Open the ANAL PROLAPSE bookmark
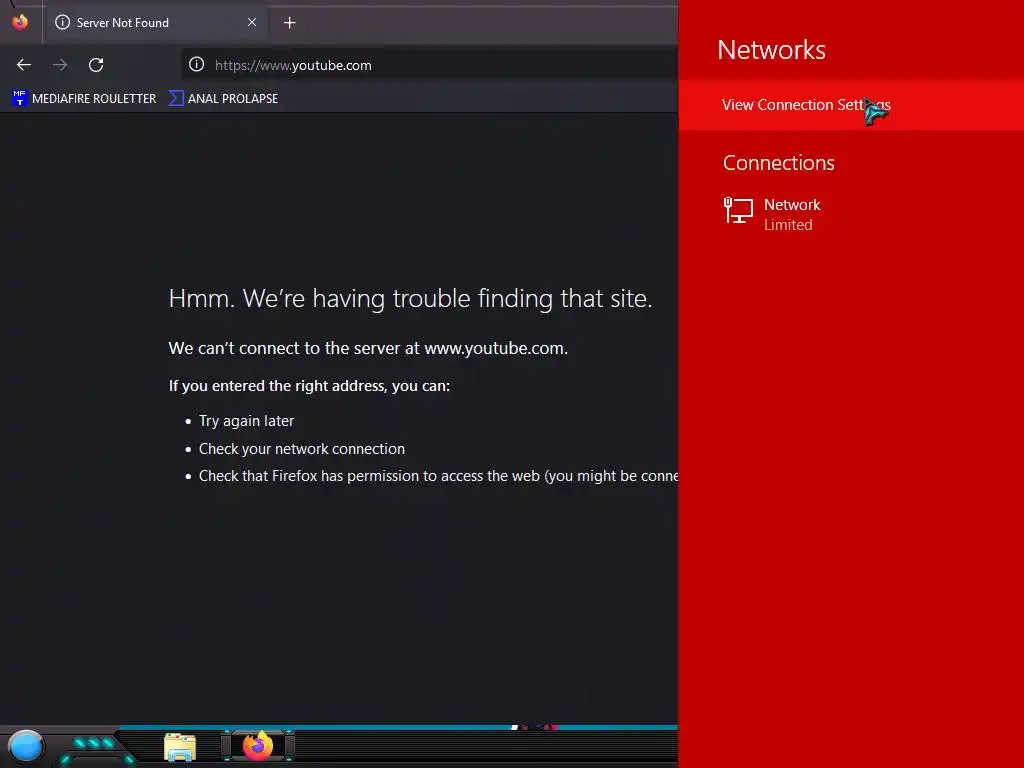The image size is (1024, 768). point(224,99)
